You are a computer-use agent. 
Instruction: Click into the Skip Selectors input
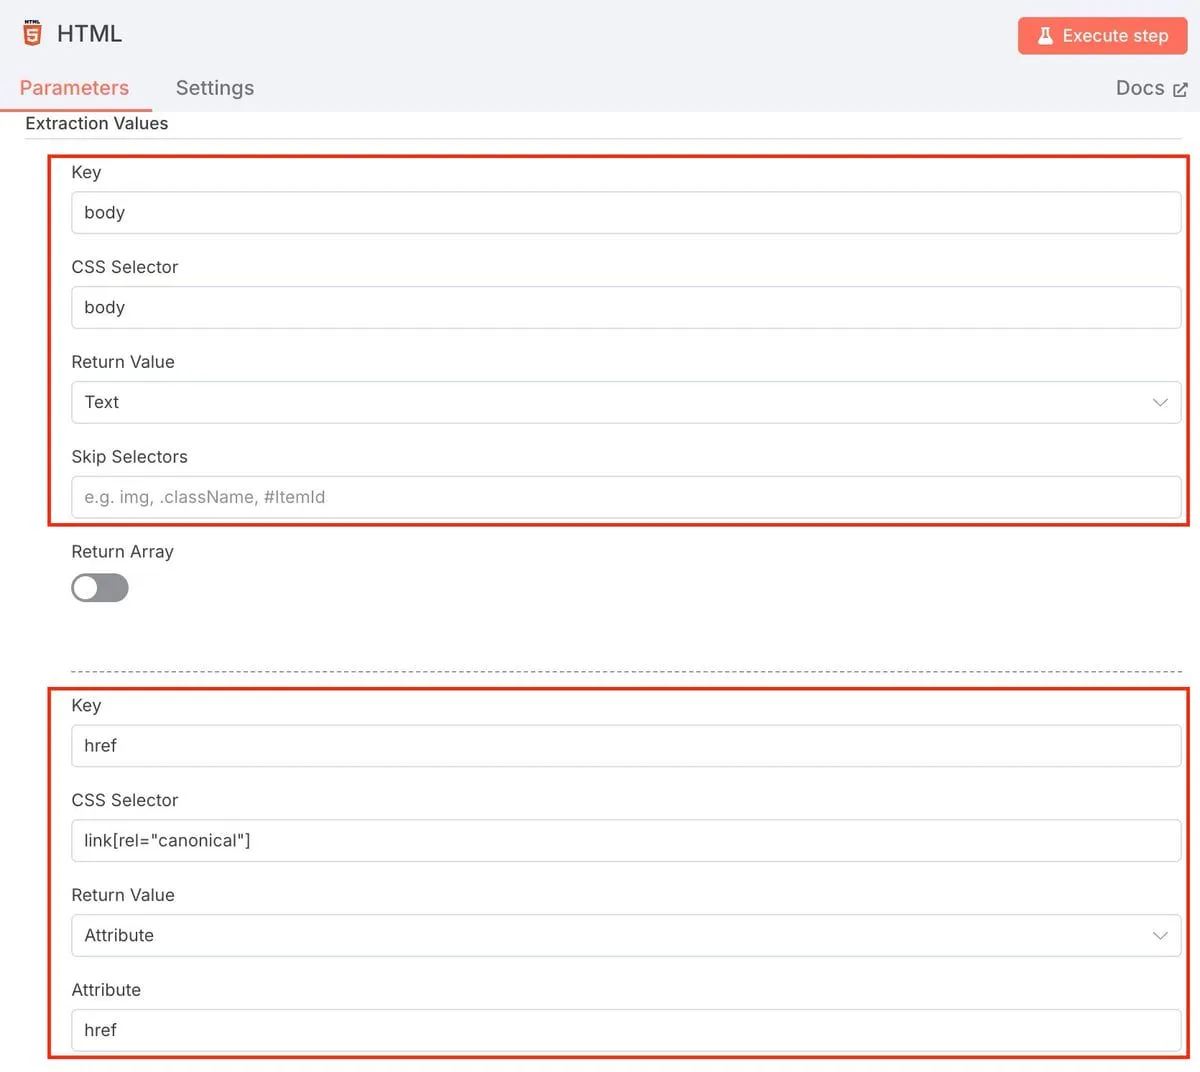(625, 497)
